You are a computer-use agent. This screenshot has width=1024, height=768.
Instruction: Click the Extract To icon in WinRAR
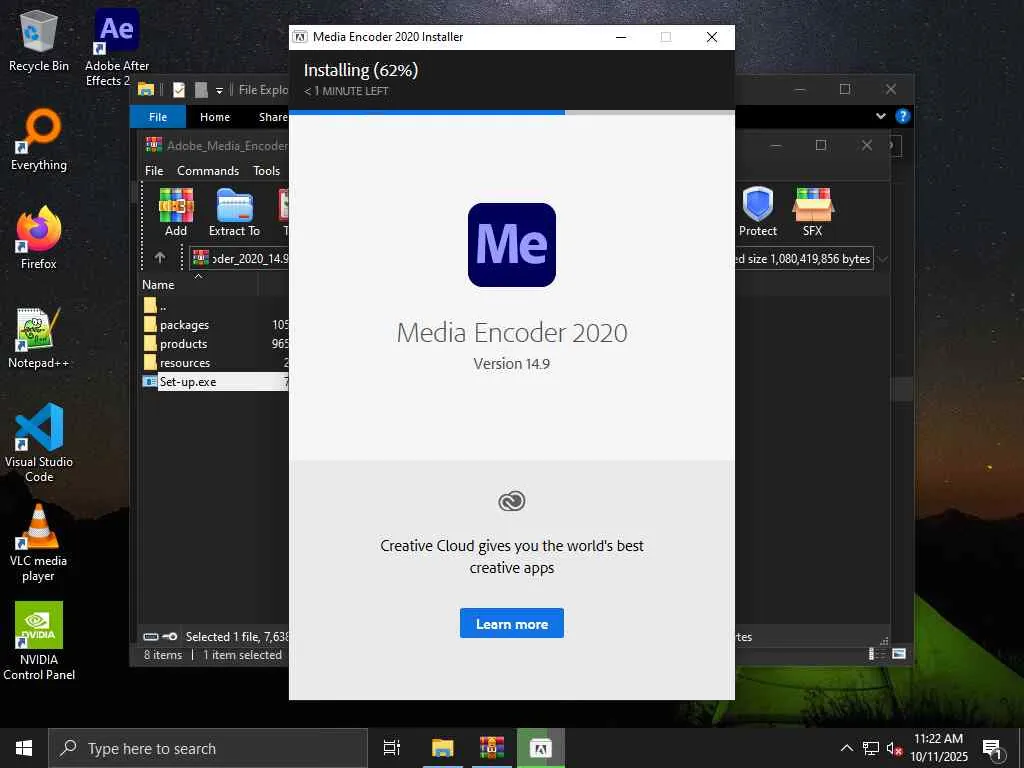(234, 213)
